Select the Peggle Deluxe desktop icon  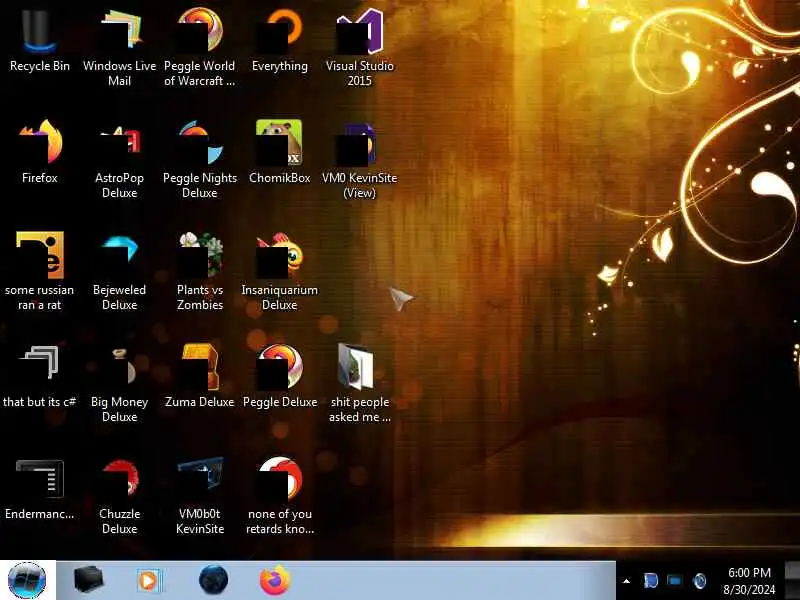click(280, 377)
